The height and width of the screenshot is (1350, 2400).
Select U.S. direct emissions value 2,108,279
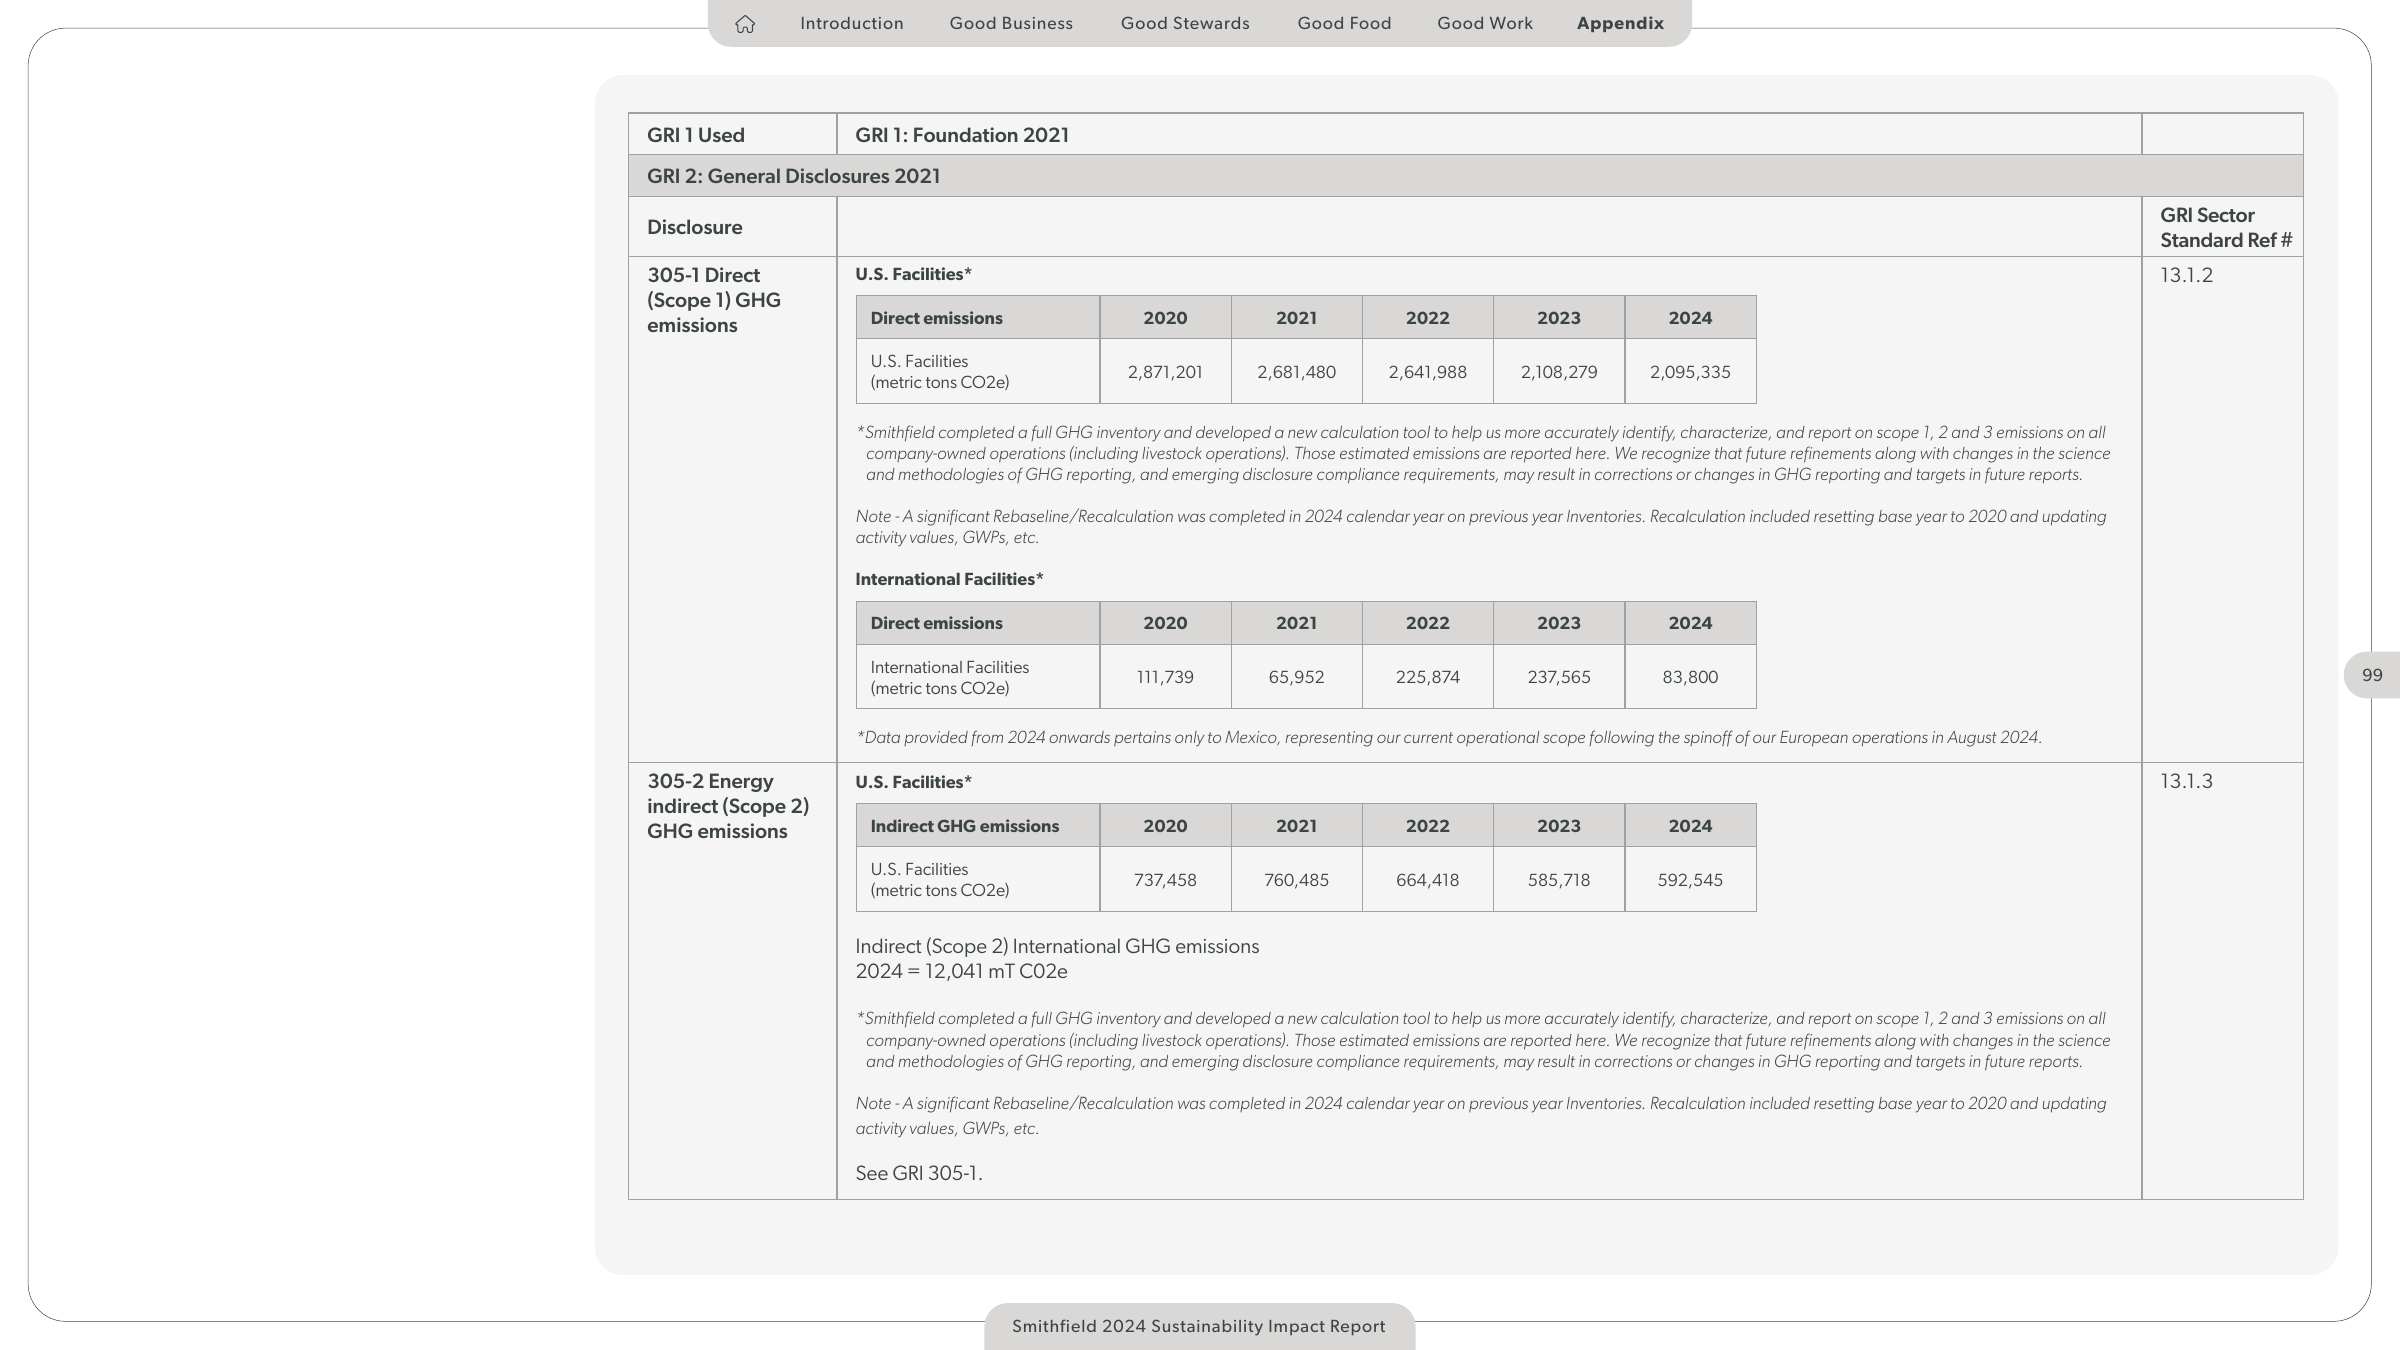[x=1559, y=372]
